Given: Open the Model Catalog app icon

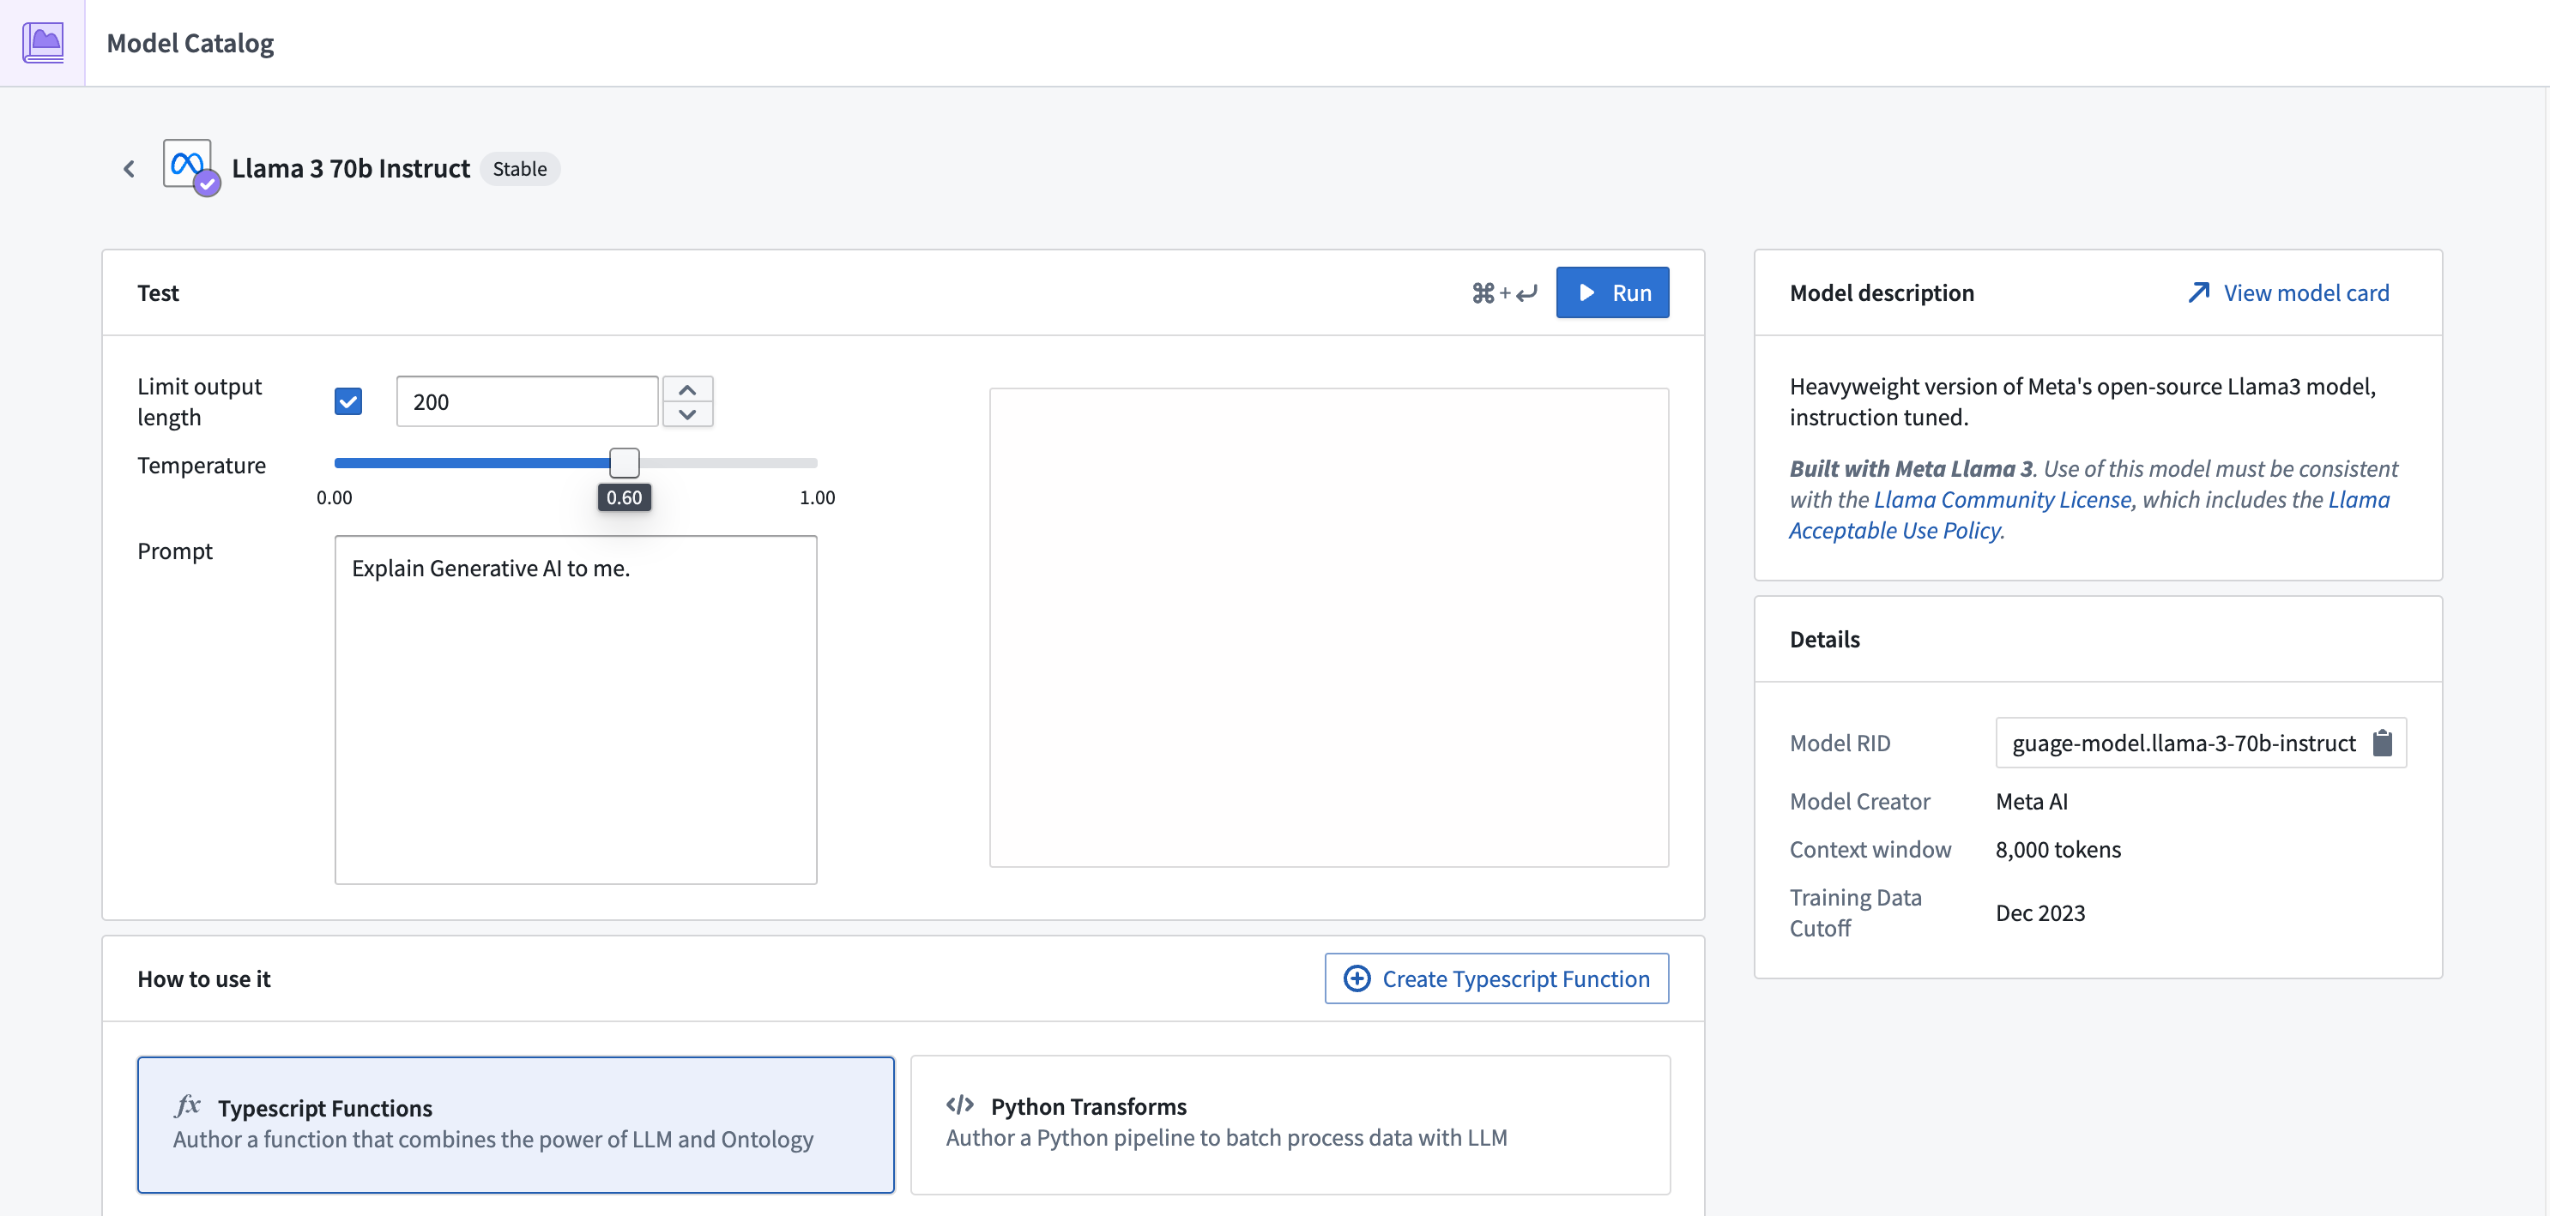Looking at the screenshot, I should [x=42, y=42].
